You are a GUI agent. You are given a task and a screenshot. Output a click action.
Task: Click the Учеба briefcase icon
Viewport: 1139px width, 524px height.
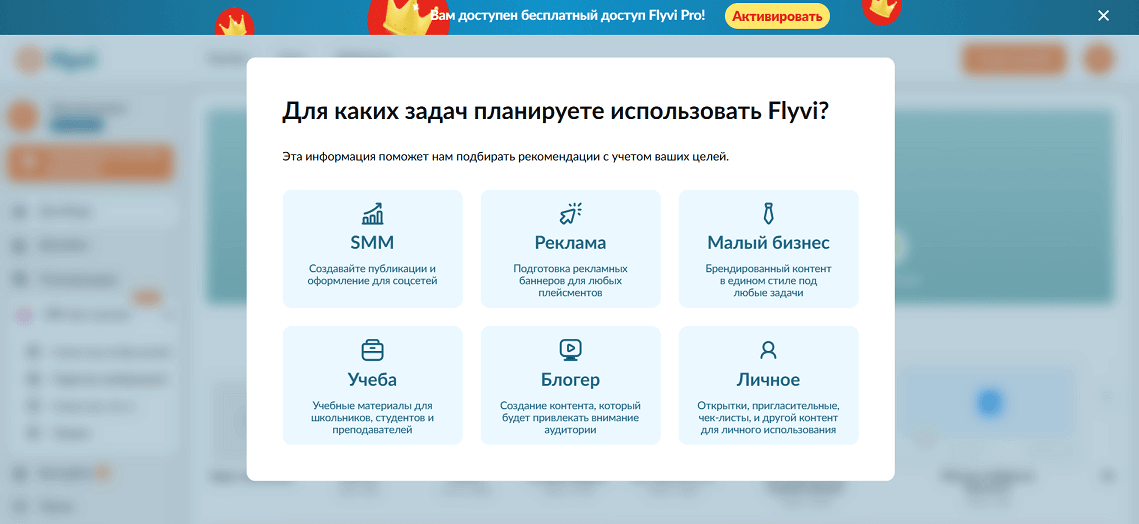point(373,350)
